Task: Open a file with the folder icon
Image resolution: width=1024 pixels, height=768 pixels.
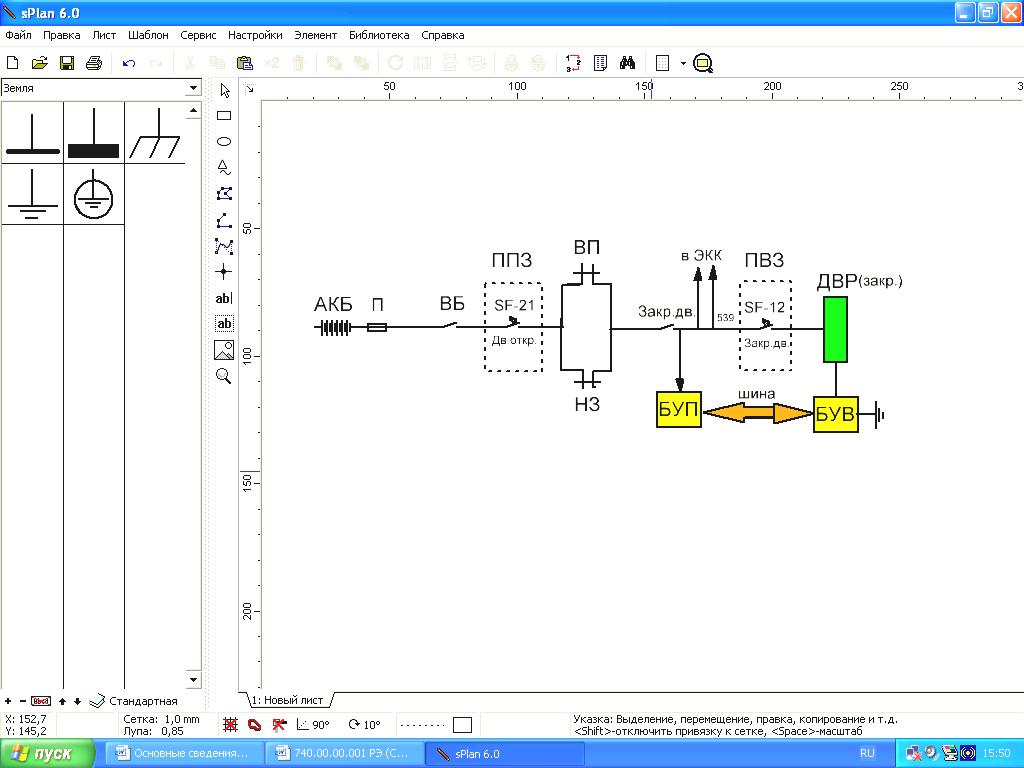Action: coord(40,63)
